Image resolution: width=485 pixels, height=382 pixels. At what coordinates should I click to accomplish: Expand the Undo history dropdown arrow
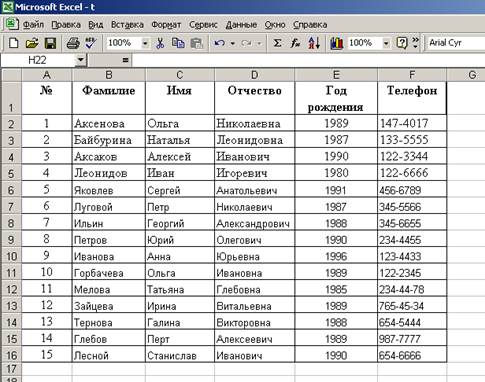pos(232,43)
